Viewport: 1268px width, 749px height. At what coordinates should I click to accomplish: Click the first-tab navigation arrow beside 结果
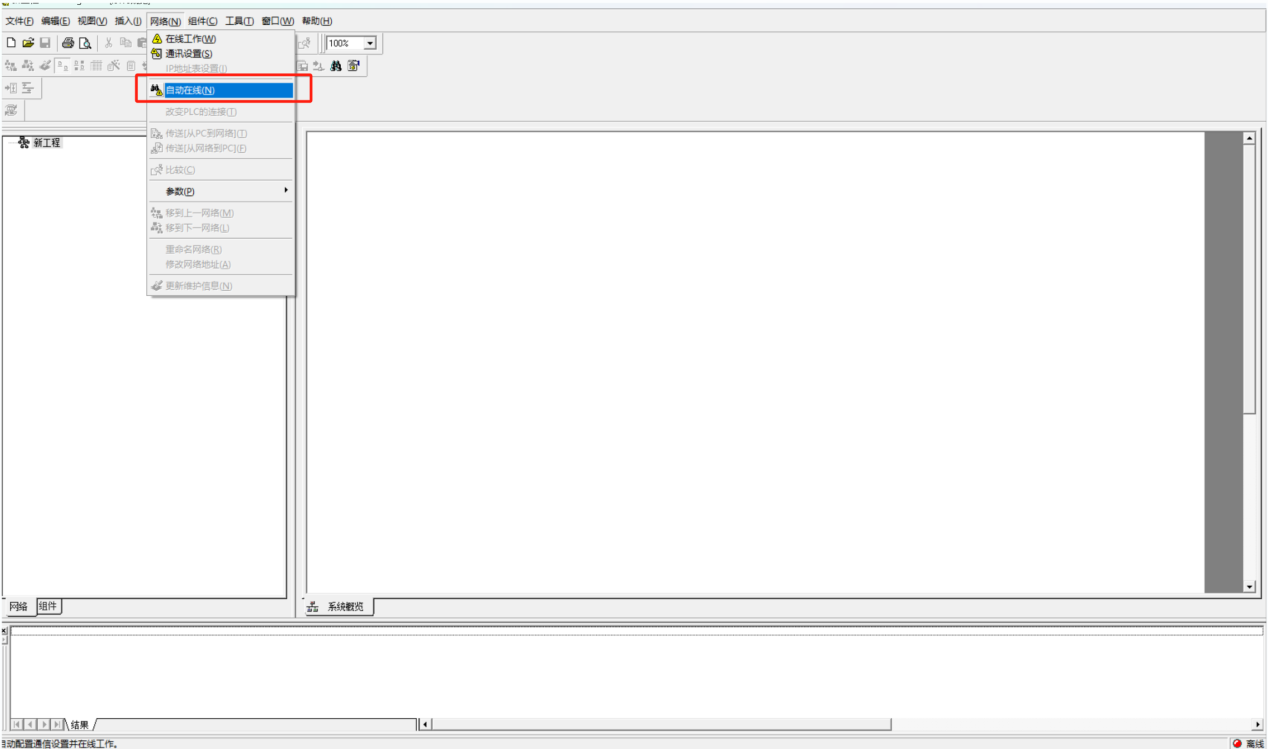(x=17, y=724)
